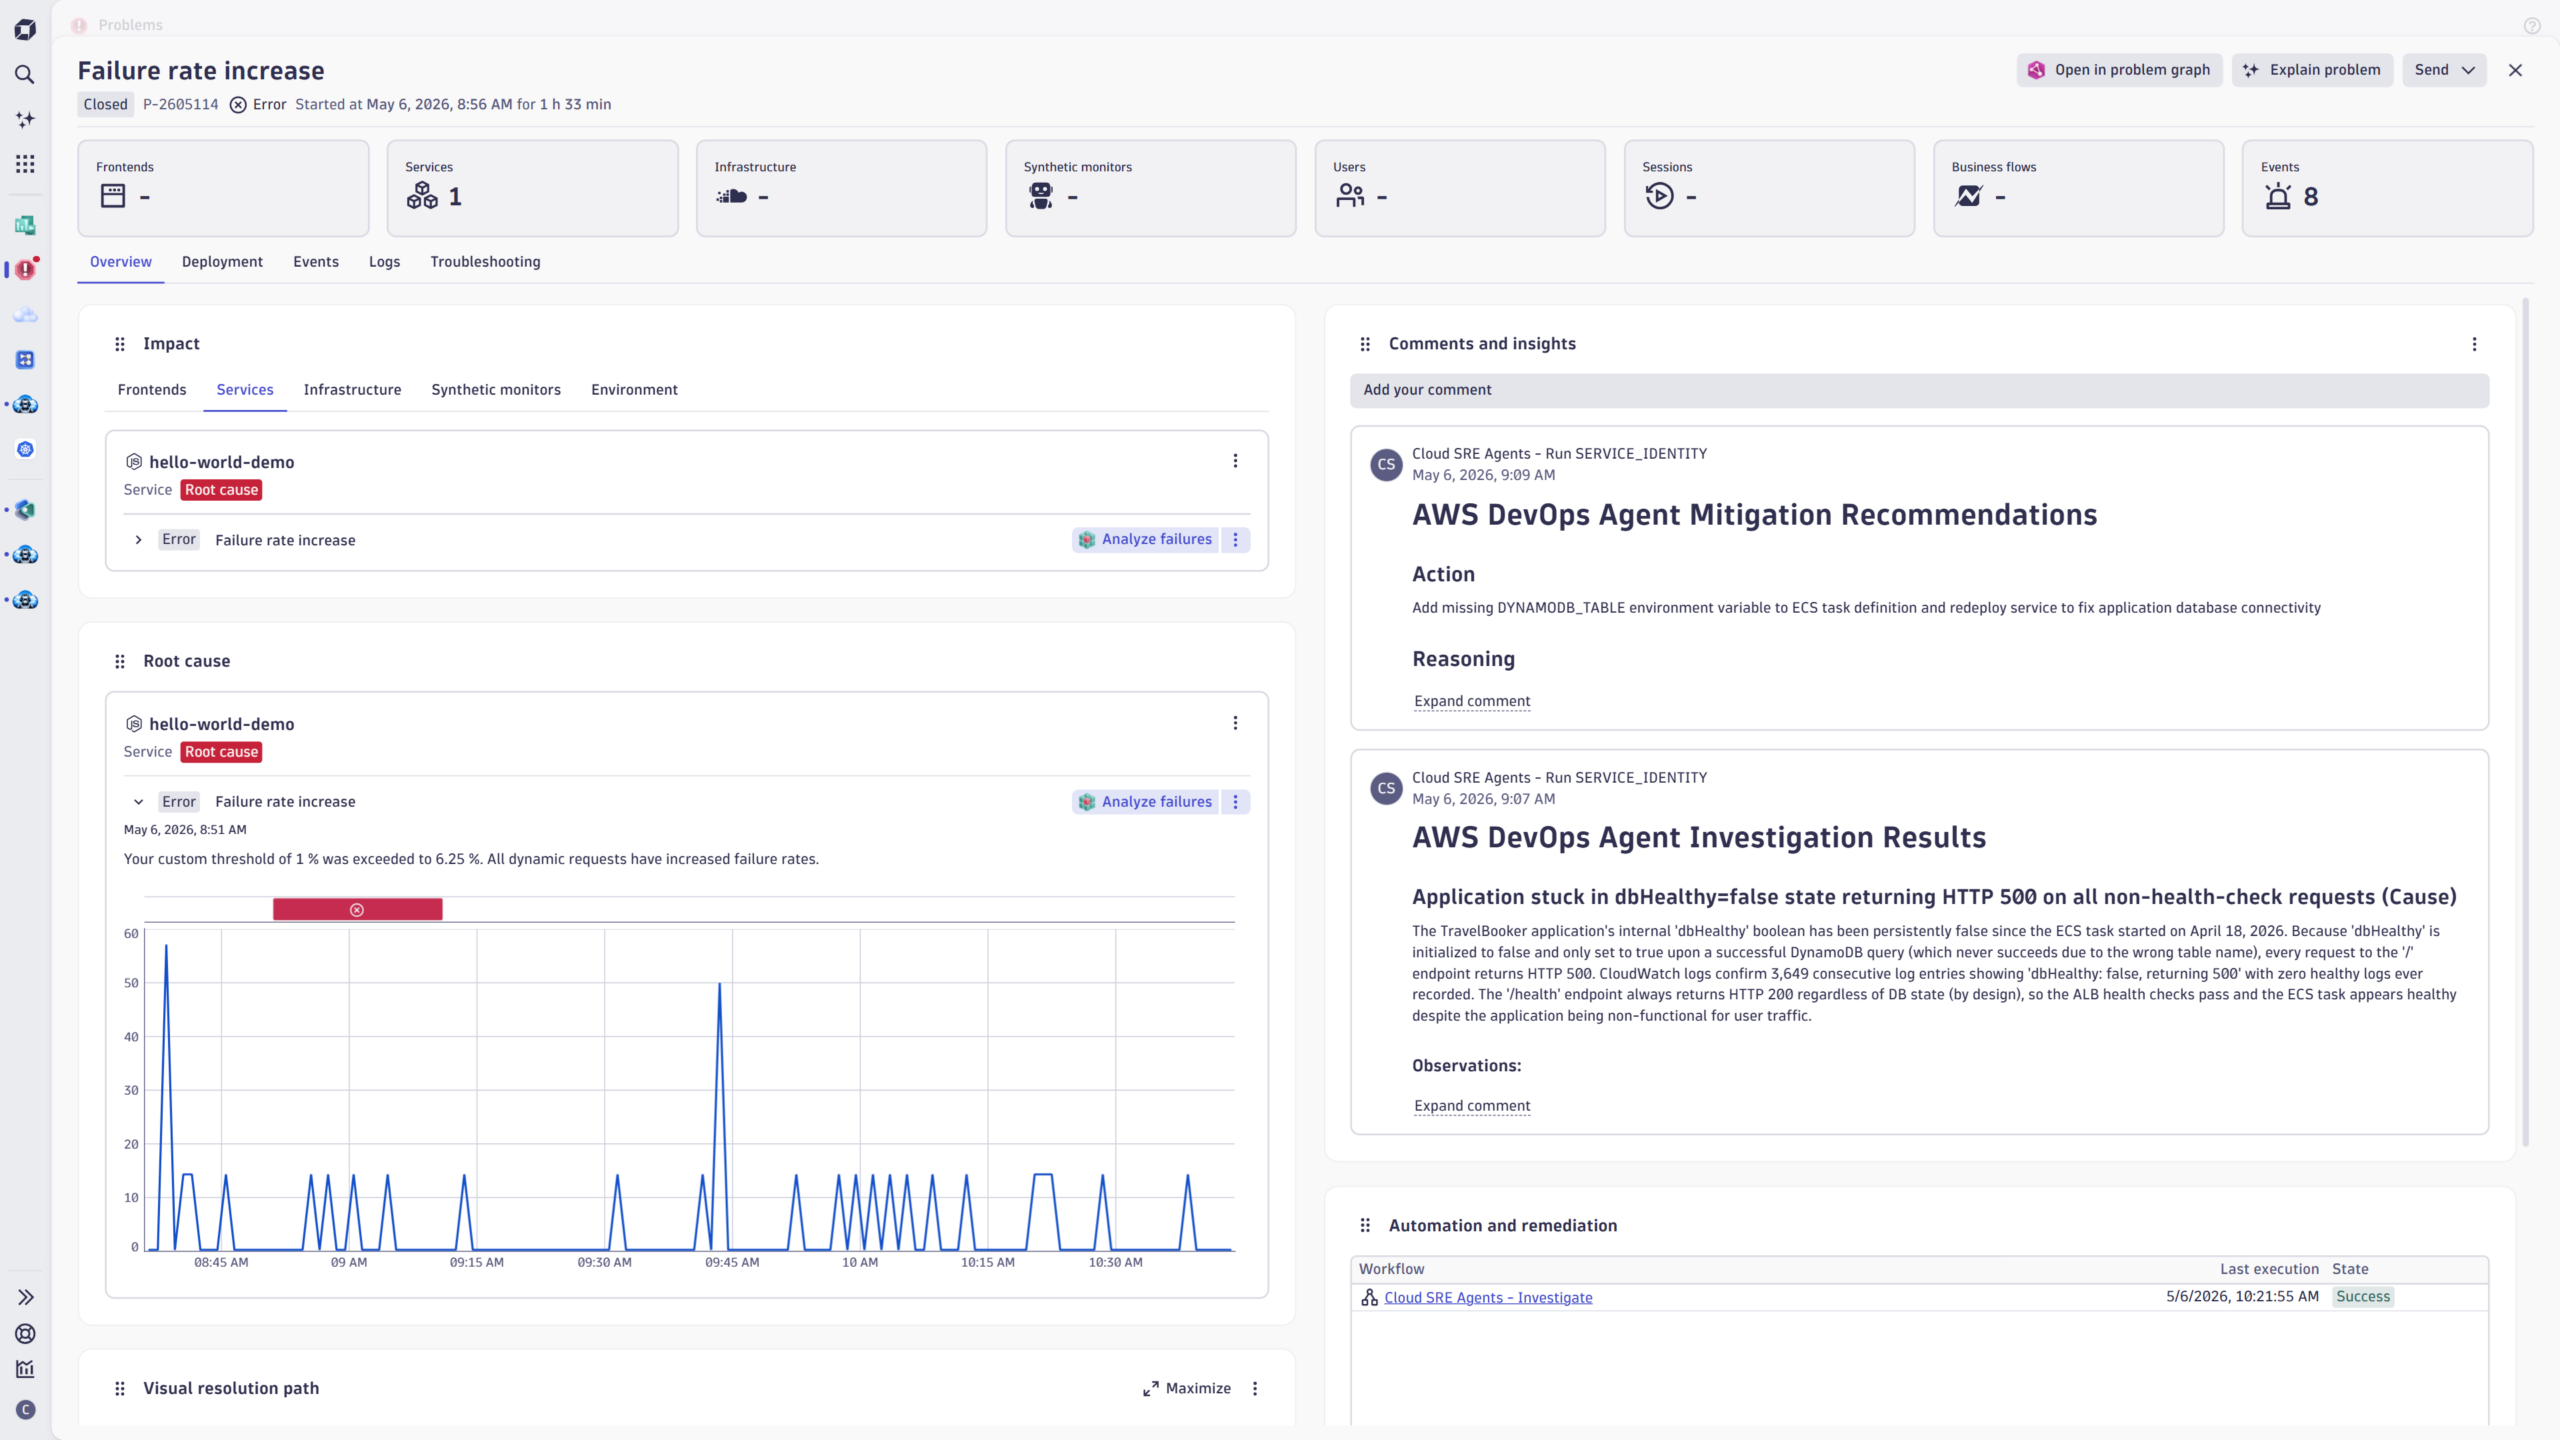This screenshot has height=1440, width=2560.
Task: Click the Frontends summary card
Action: point(223,188)
